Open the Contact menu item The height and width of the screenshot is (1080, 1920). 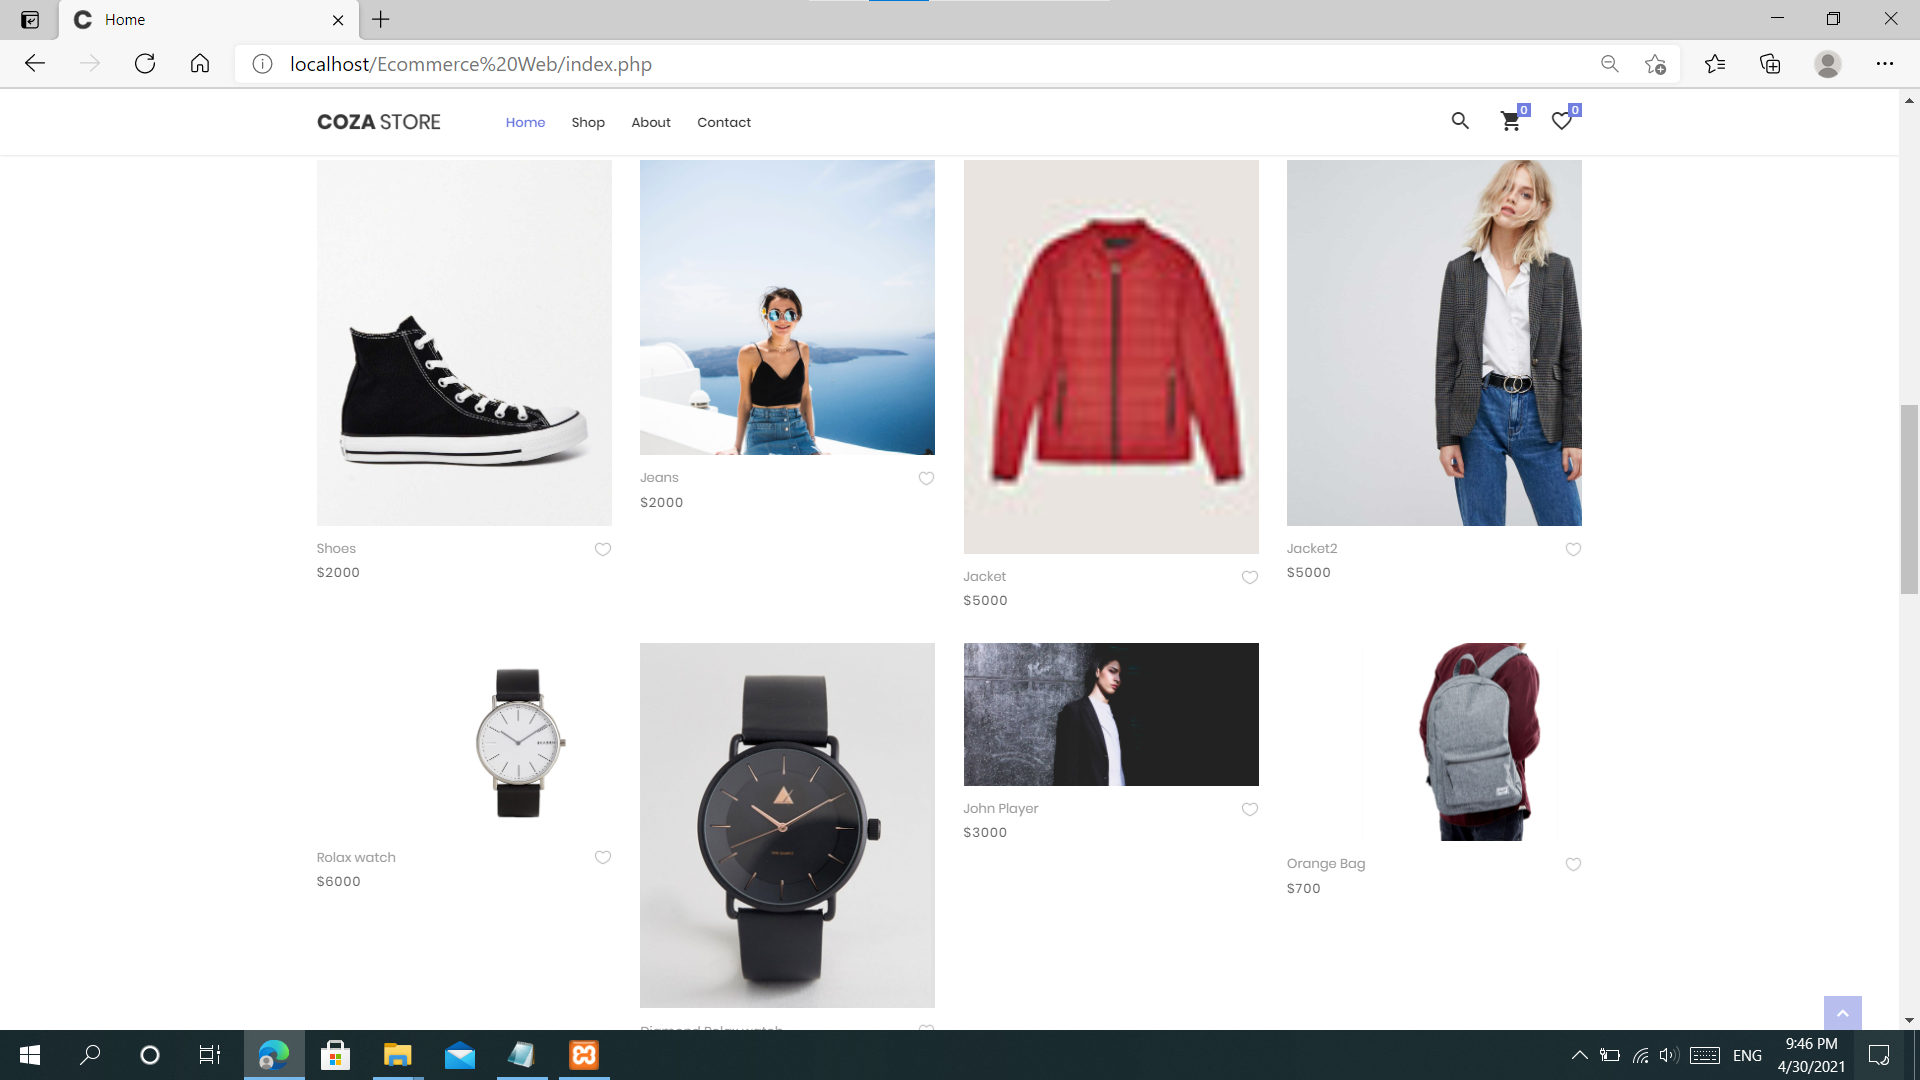(x=724, y=122)
